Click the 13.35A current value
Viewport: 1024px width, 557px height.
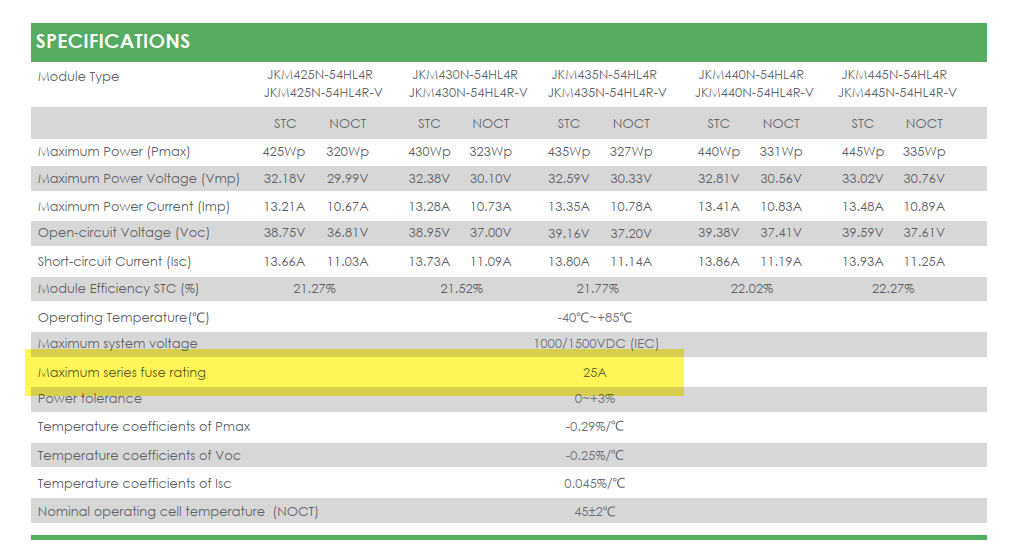[569, 206]
